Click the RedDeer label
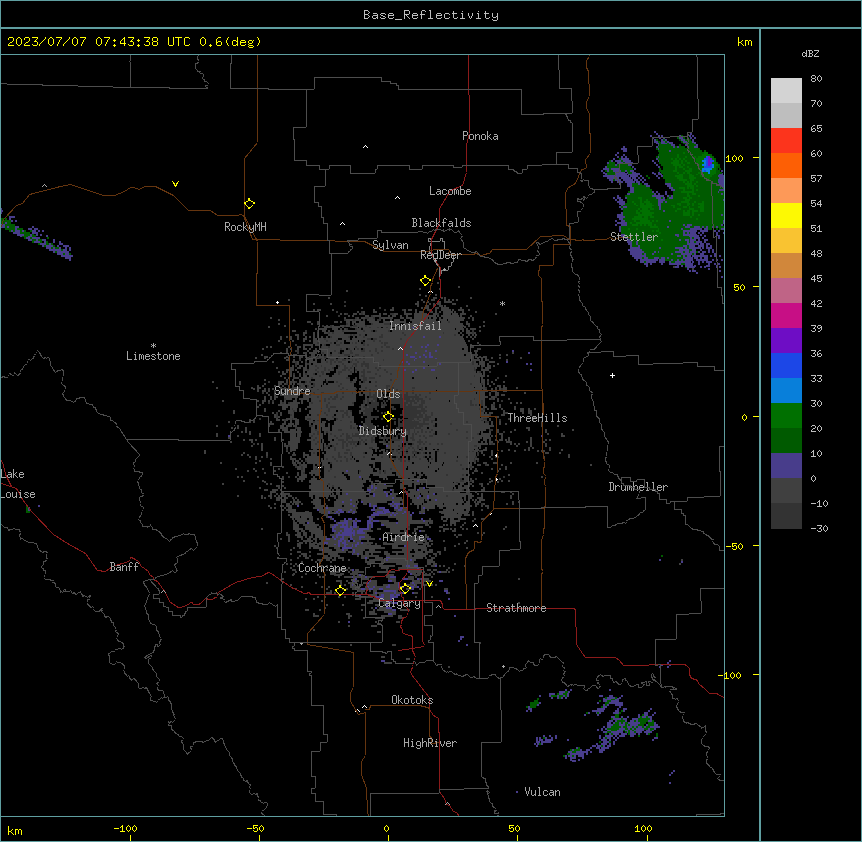This screenshot has height=842, width=862. pyautogui.click(x=440, y=255)
